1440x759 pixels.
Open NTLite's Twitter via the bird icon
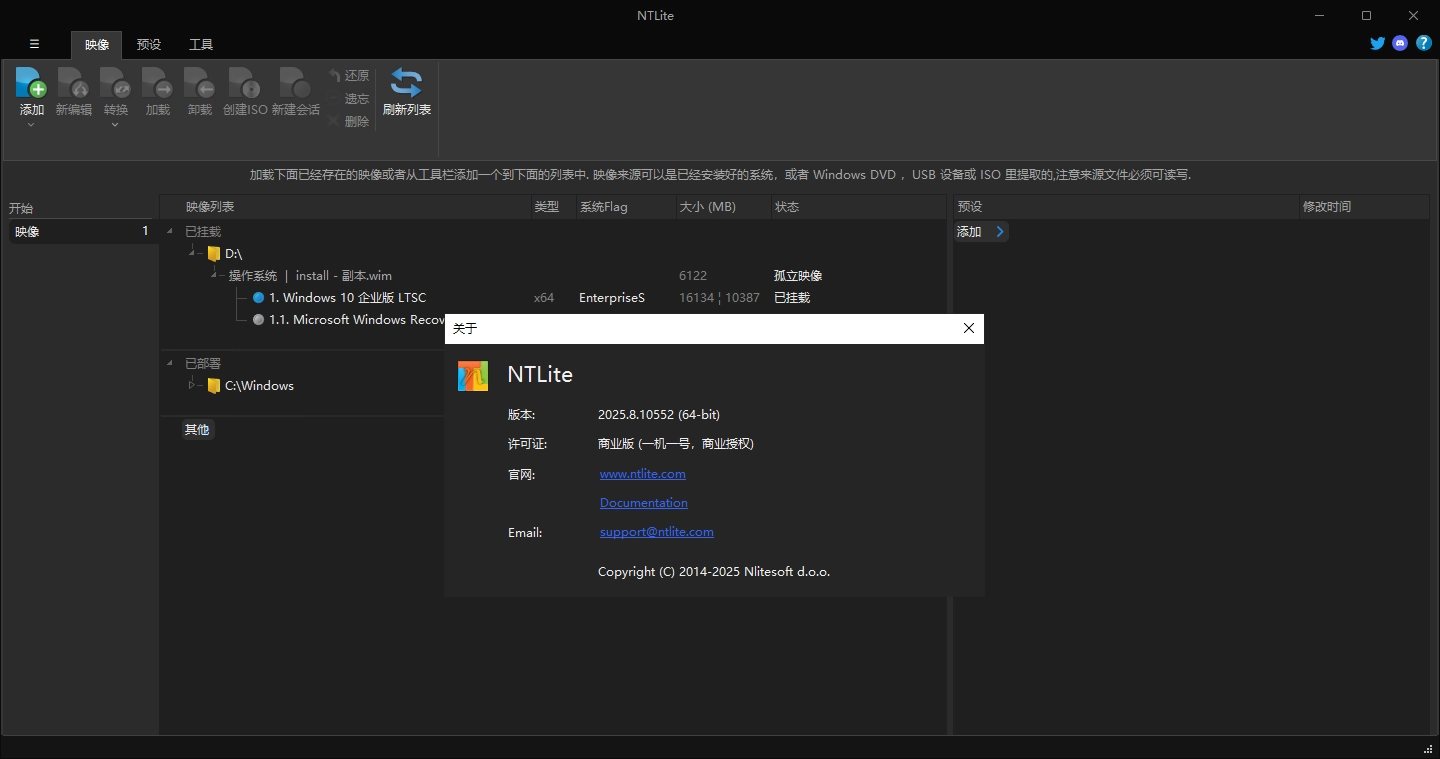point(1377,43)
